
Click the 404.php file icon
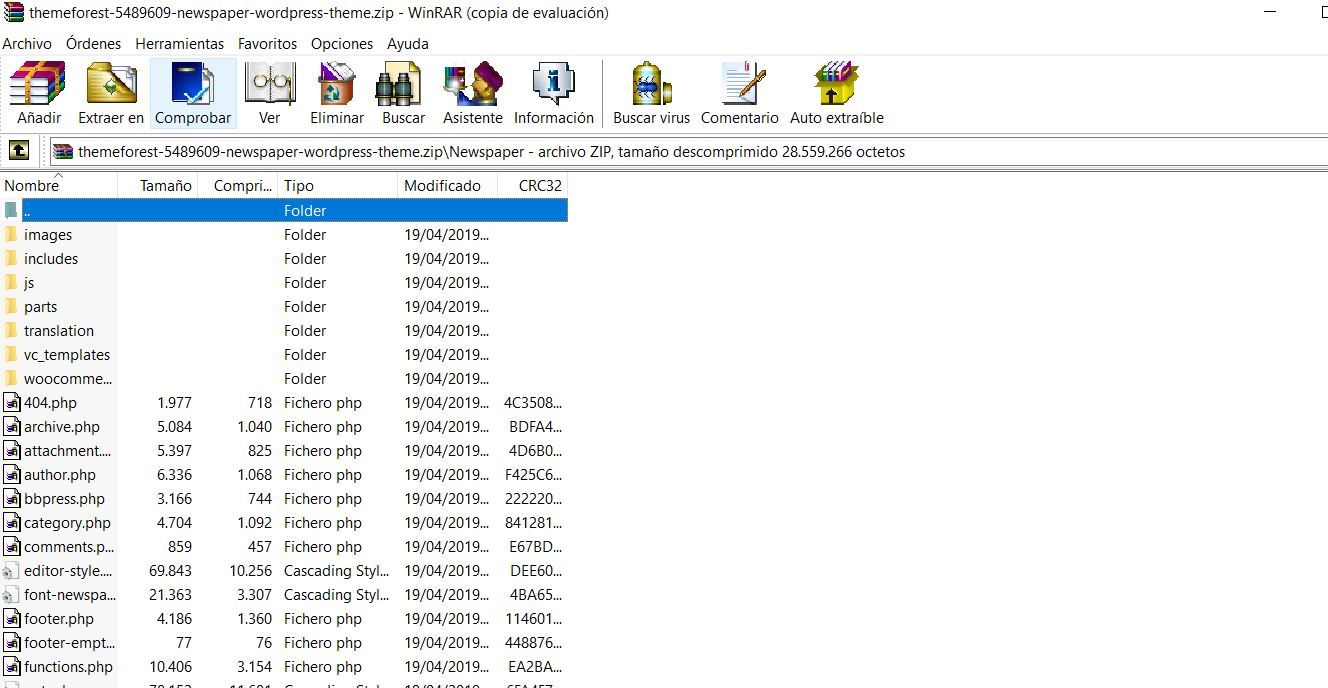click(12, 403)
